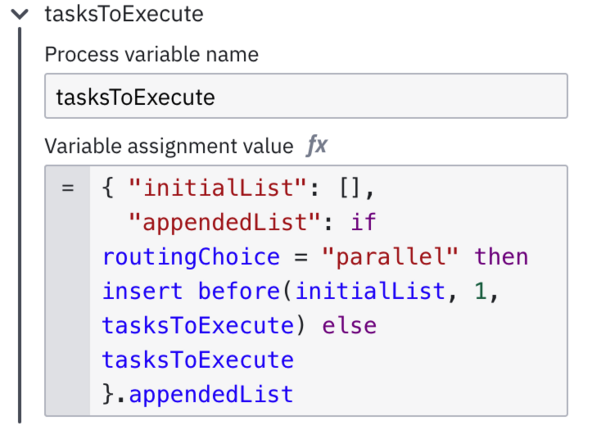Click tasksToExecute on the line after else

click(x=198, y=360)
